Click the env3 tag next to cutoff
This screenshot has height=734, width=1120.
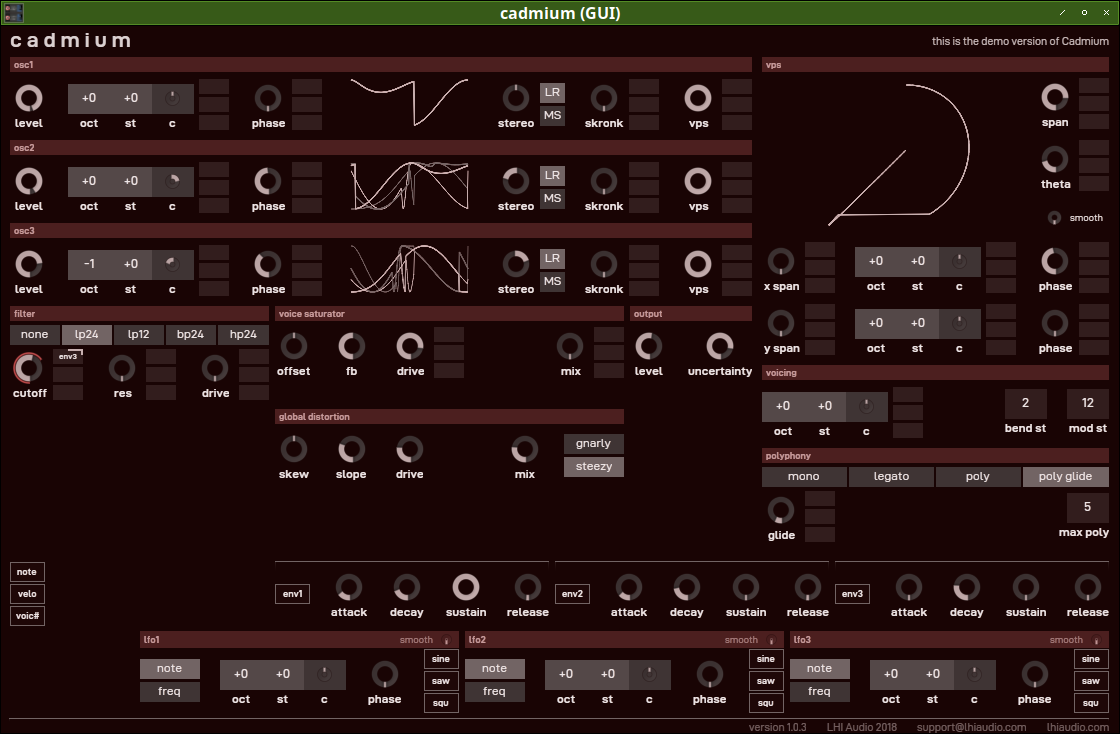point(68,356)
